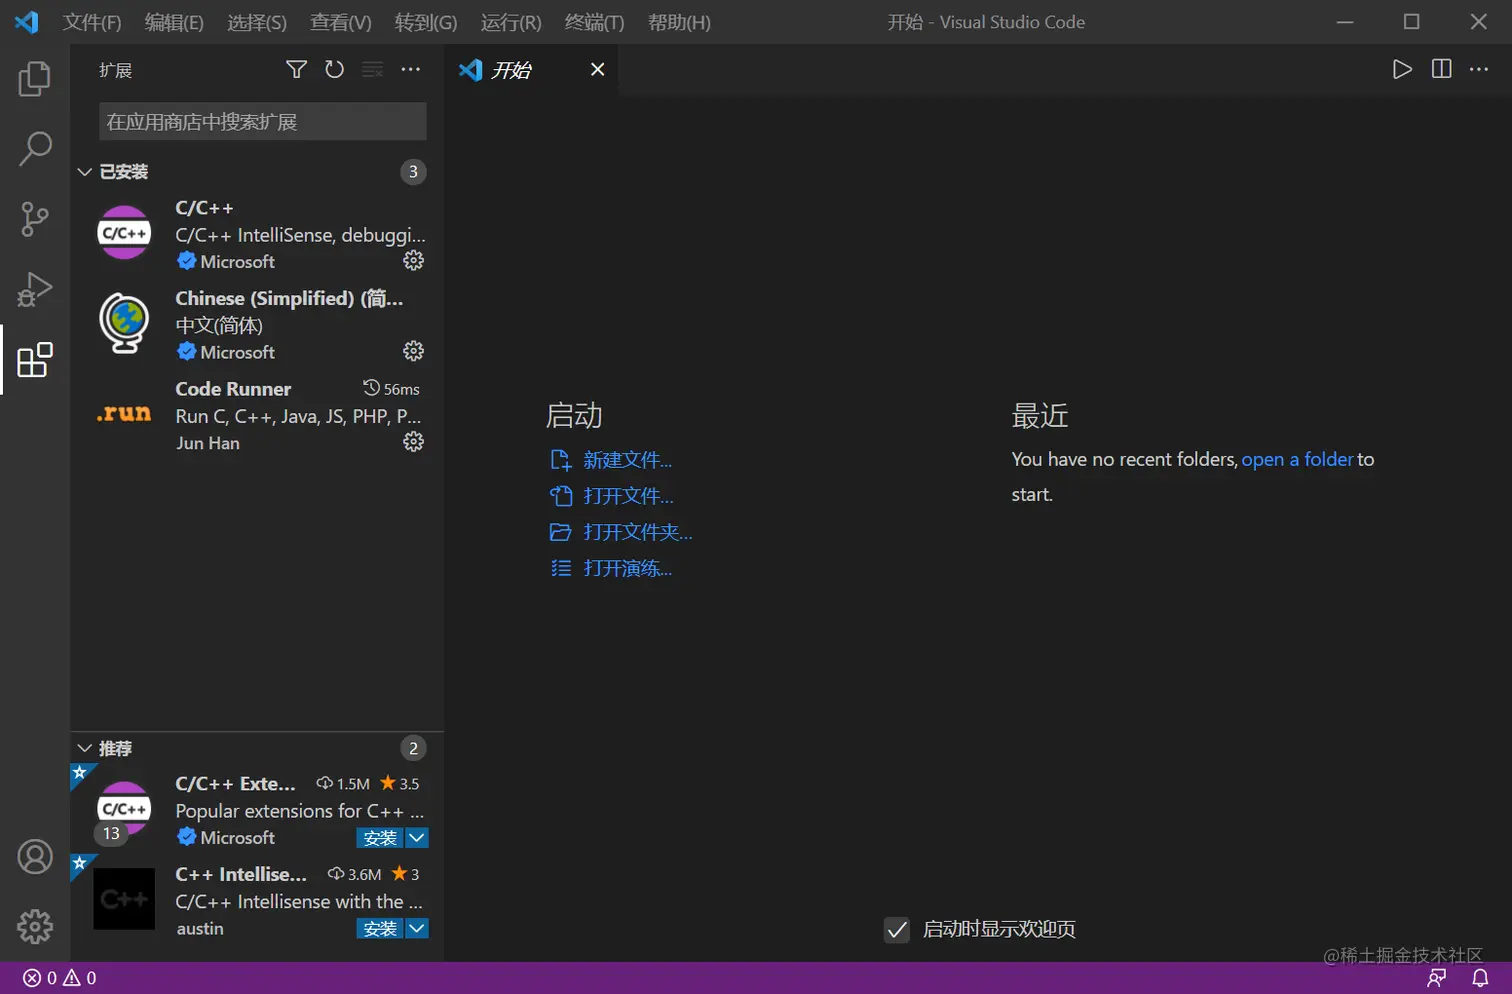The height and width of the screenshot is (994, 1512).
Task: Open the Search view in activity bar
Action: coord(35,149)
